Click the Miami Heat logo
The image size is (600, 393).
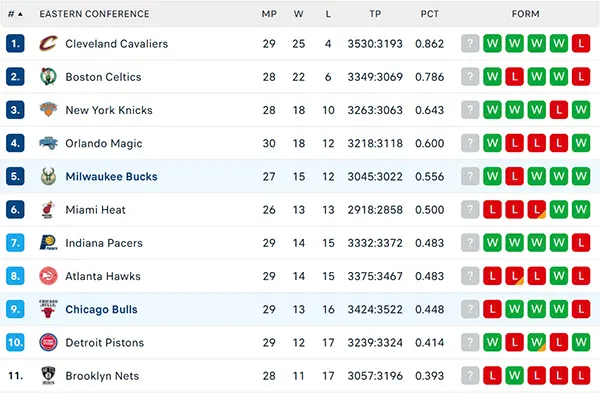pos(48,210)
